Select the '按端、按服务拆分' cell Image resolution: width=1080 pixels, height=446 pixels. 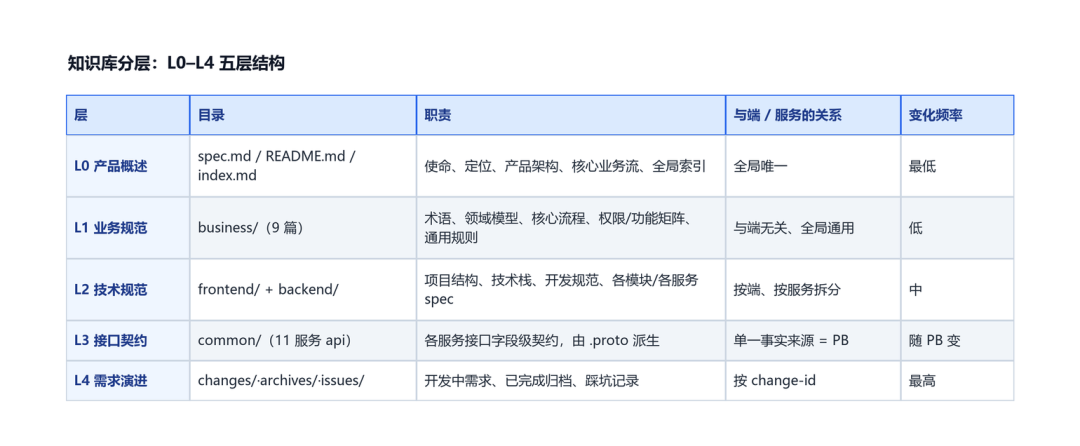click(x=813, y=290)
